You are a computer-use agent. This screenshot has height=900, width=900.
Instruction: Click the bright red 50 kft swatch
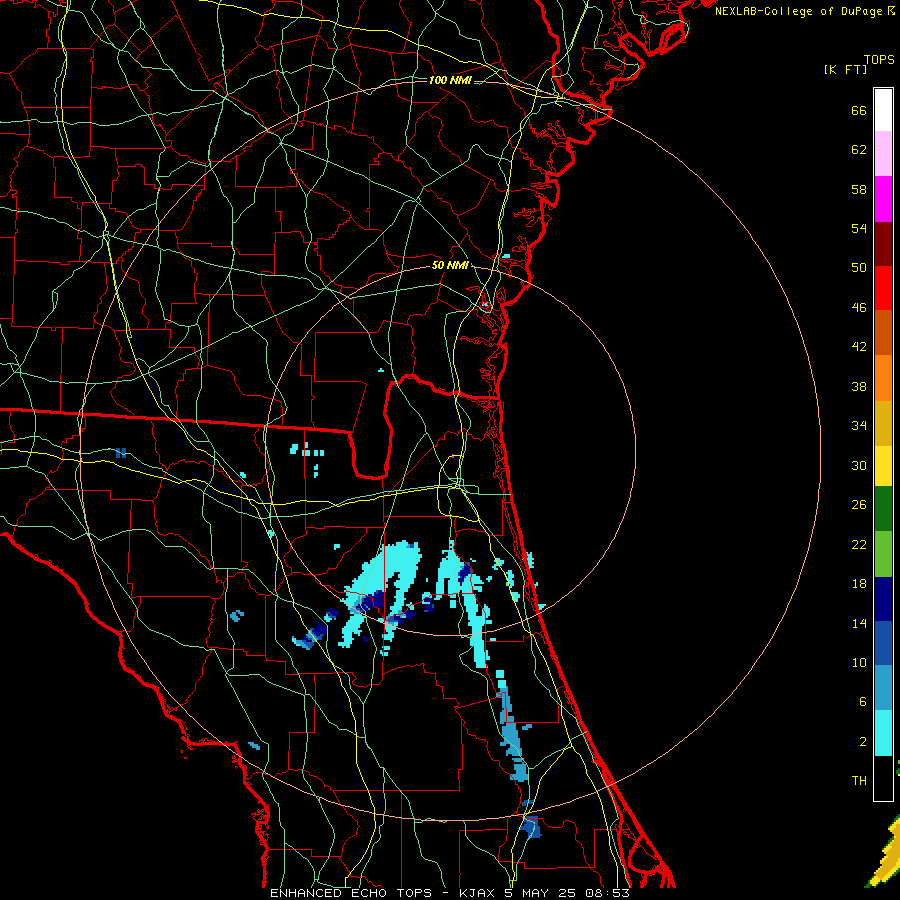point(883,288)
